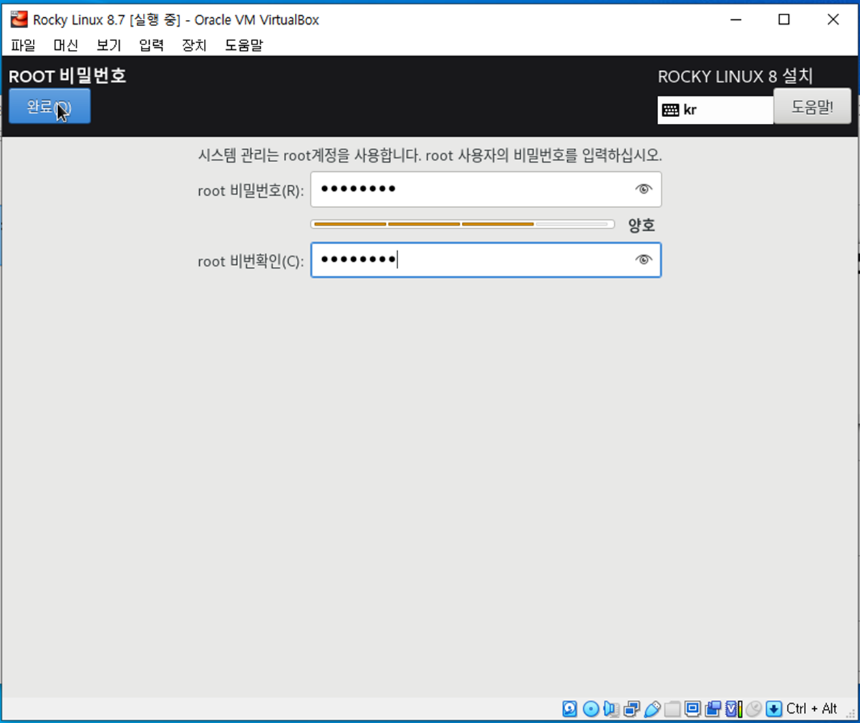Click the mouse integration status icon
The width and height of the screenshot is (860, 723).
pos(757,708)
